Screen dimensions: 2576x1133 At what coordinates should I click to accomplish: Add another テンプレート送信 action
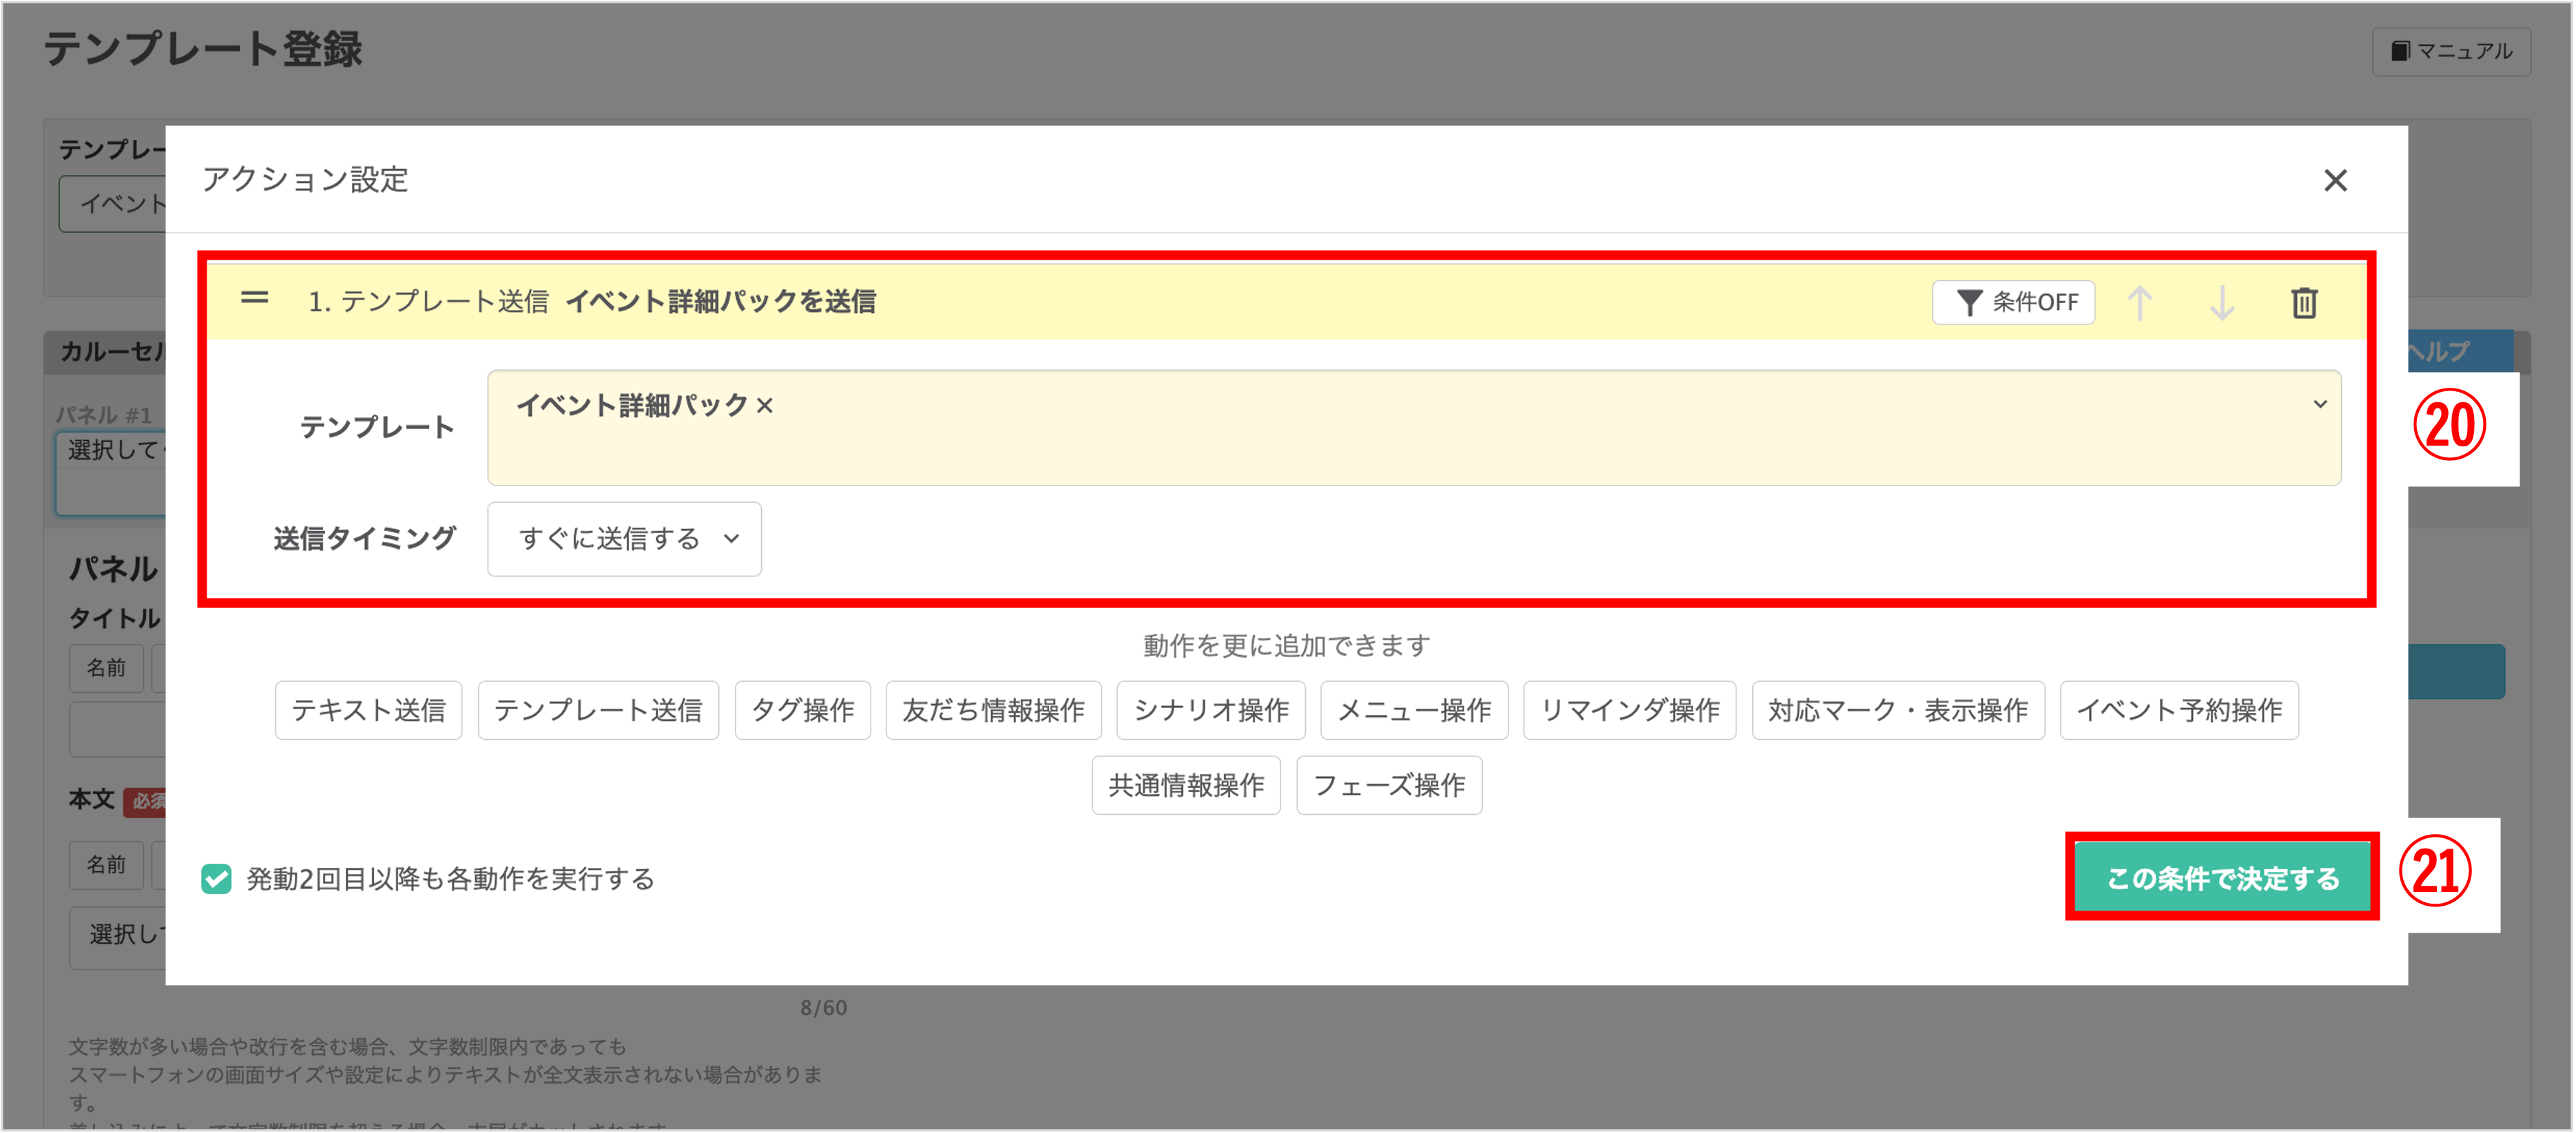(598, 710)
